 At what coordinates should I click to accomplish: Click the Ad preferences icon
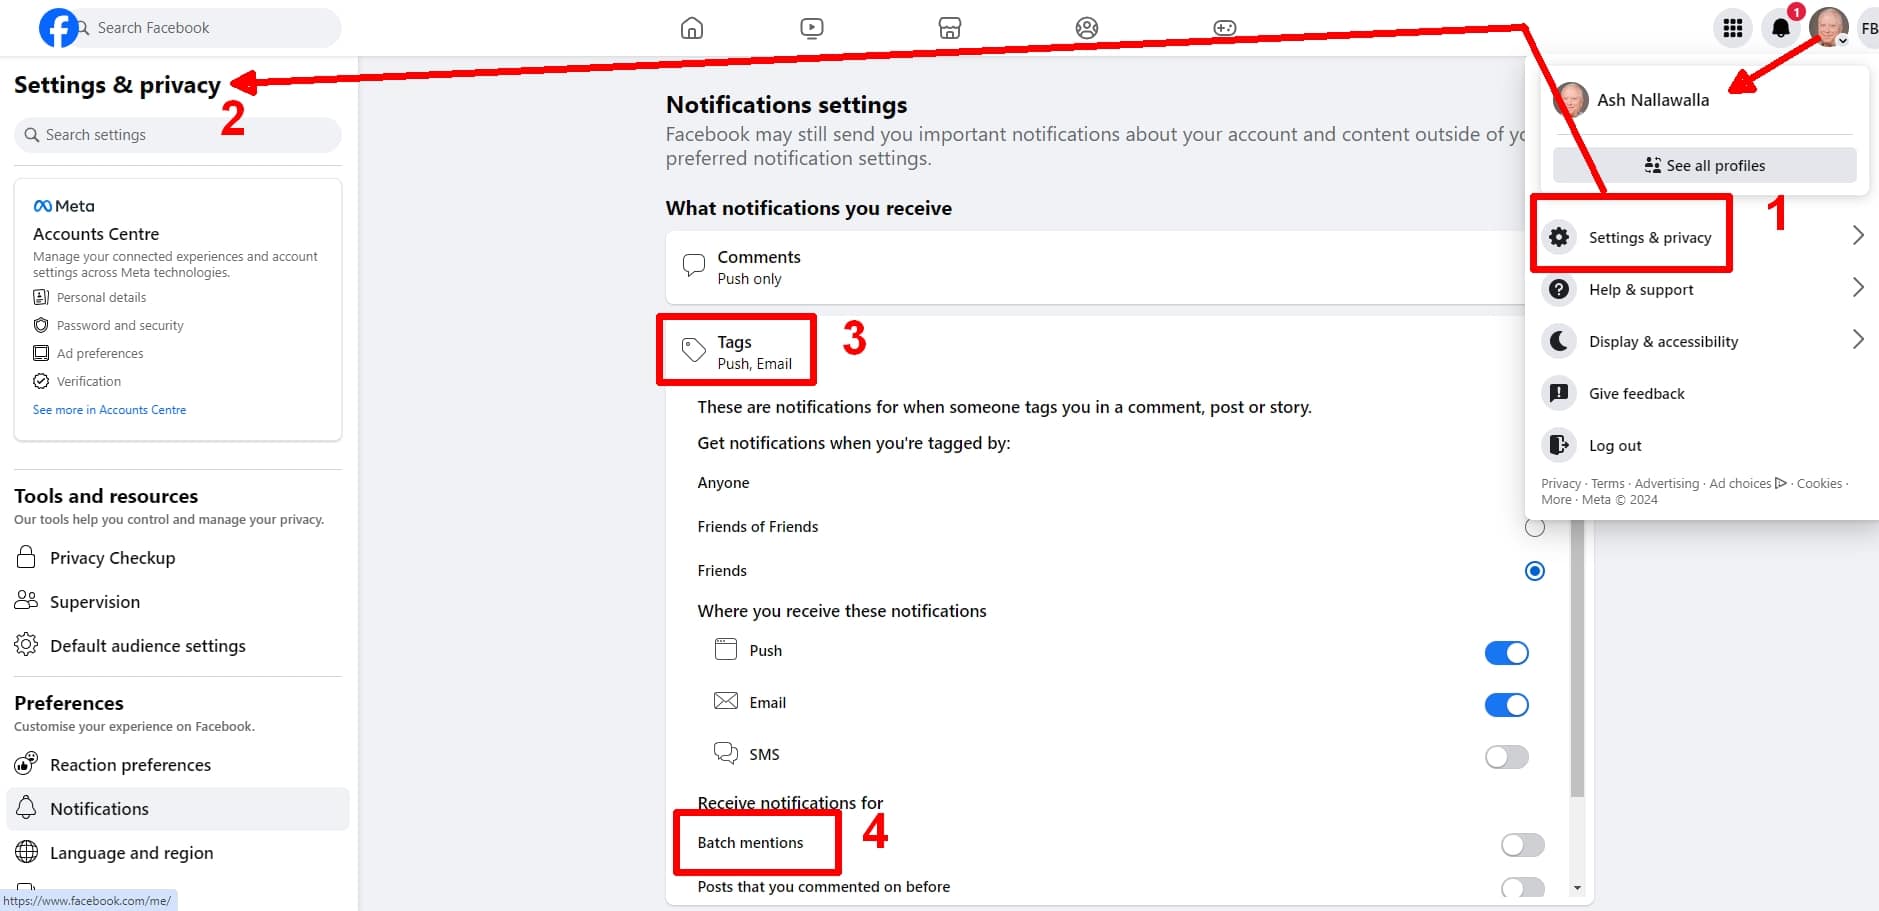[41, 353]
